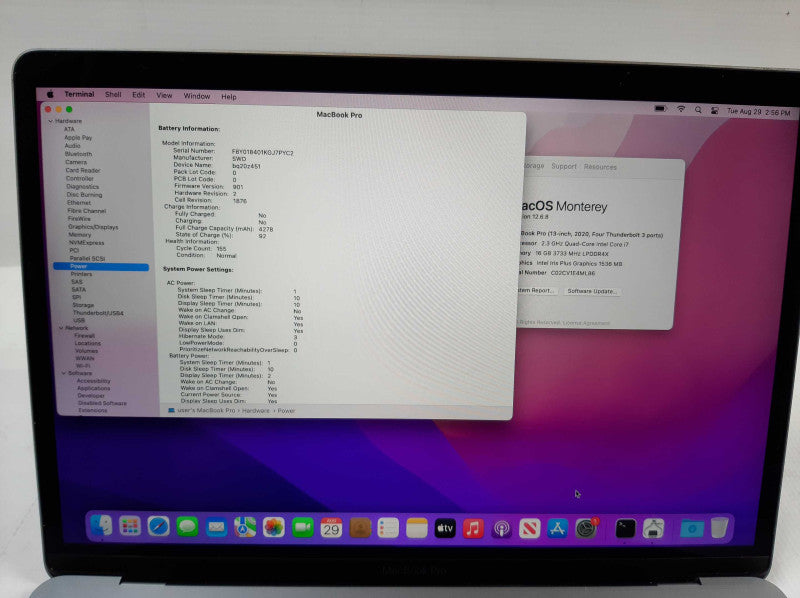Open Downloads folder in the Dock
This screenshot has width=800, height=598.
click(691, 529)
